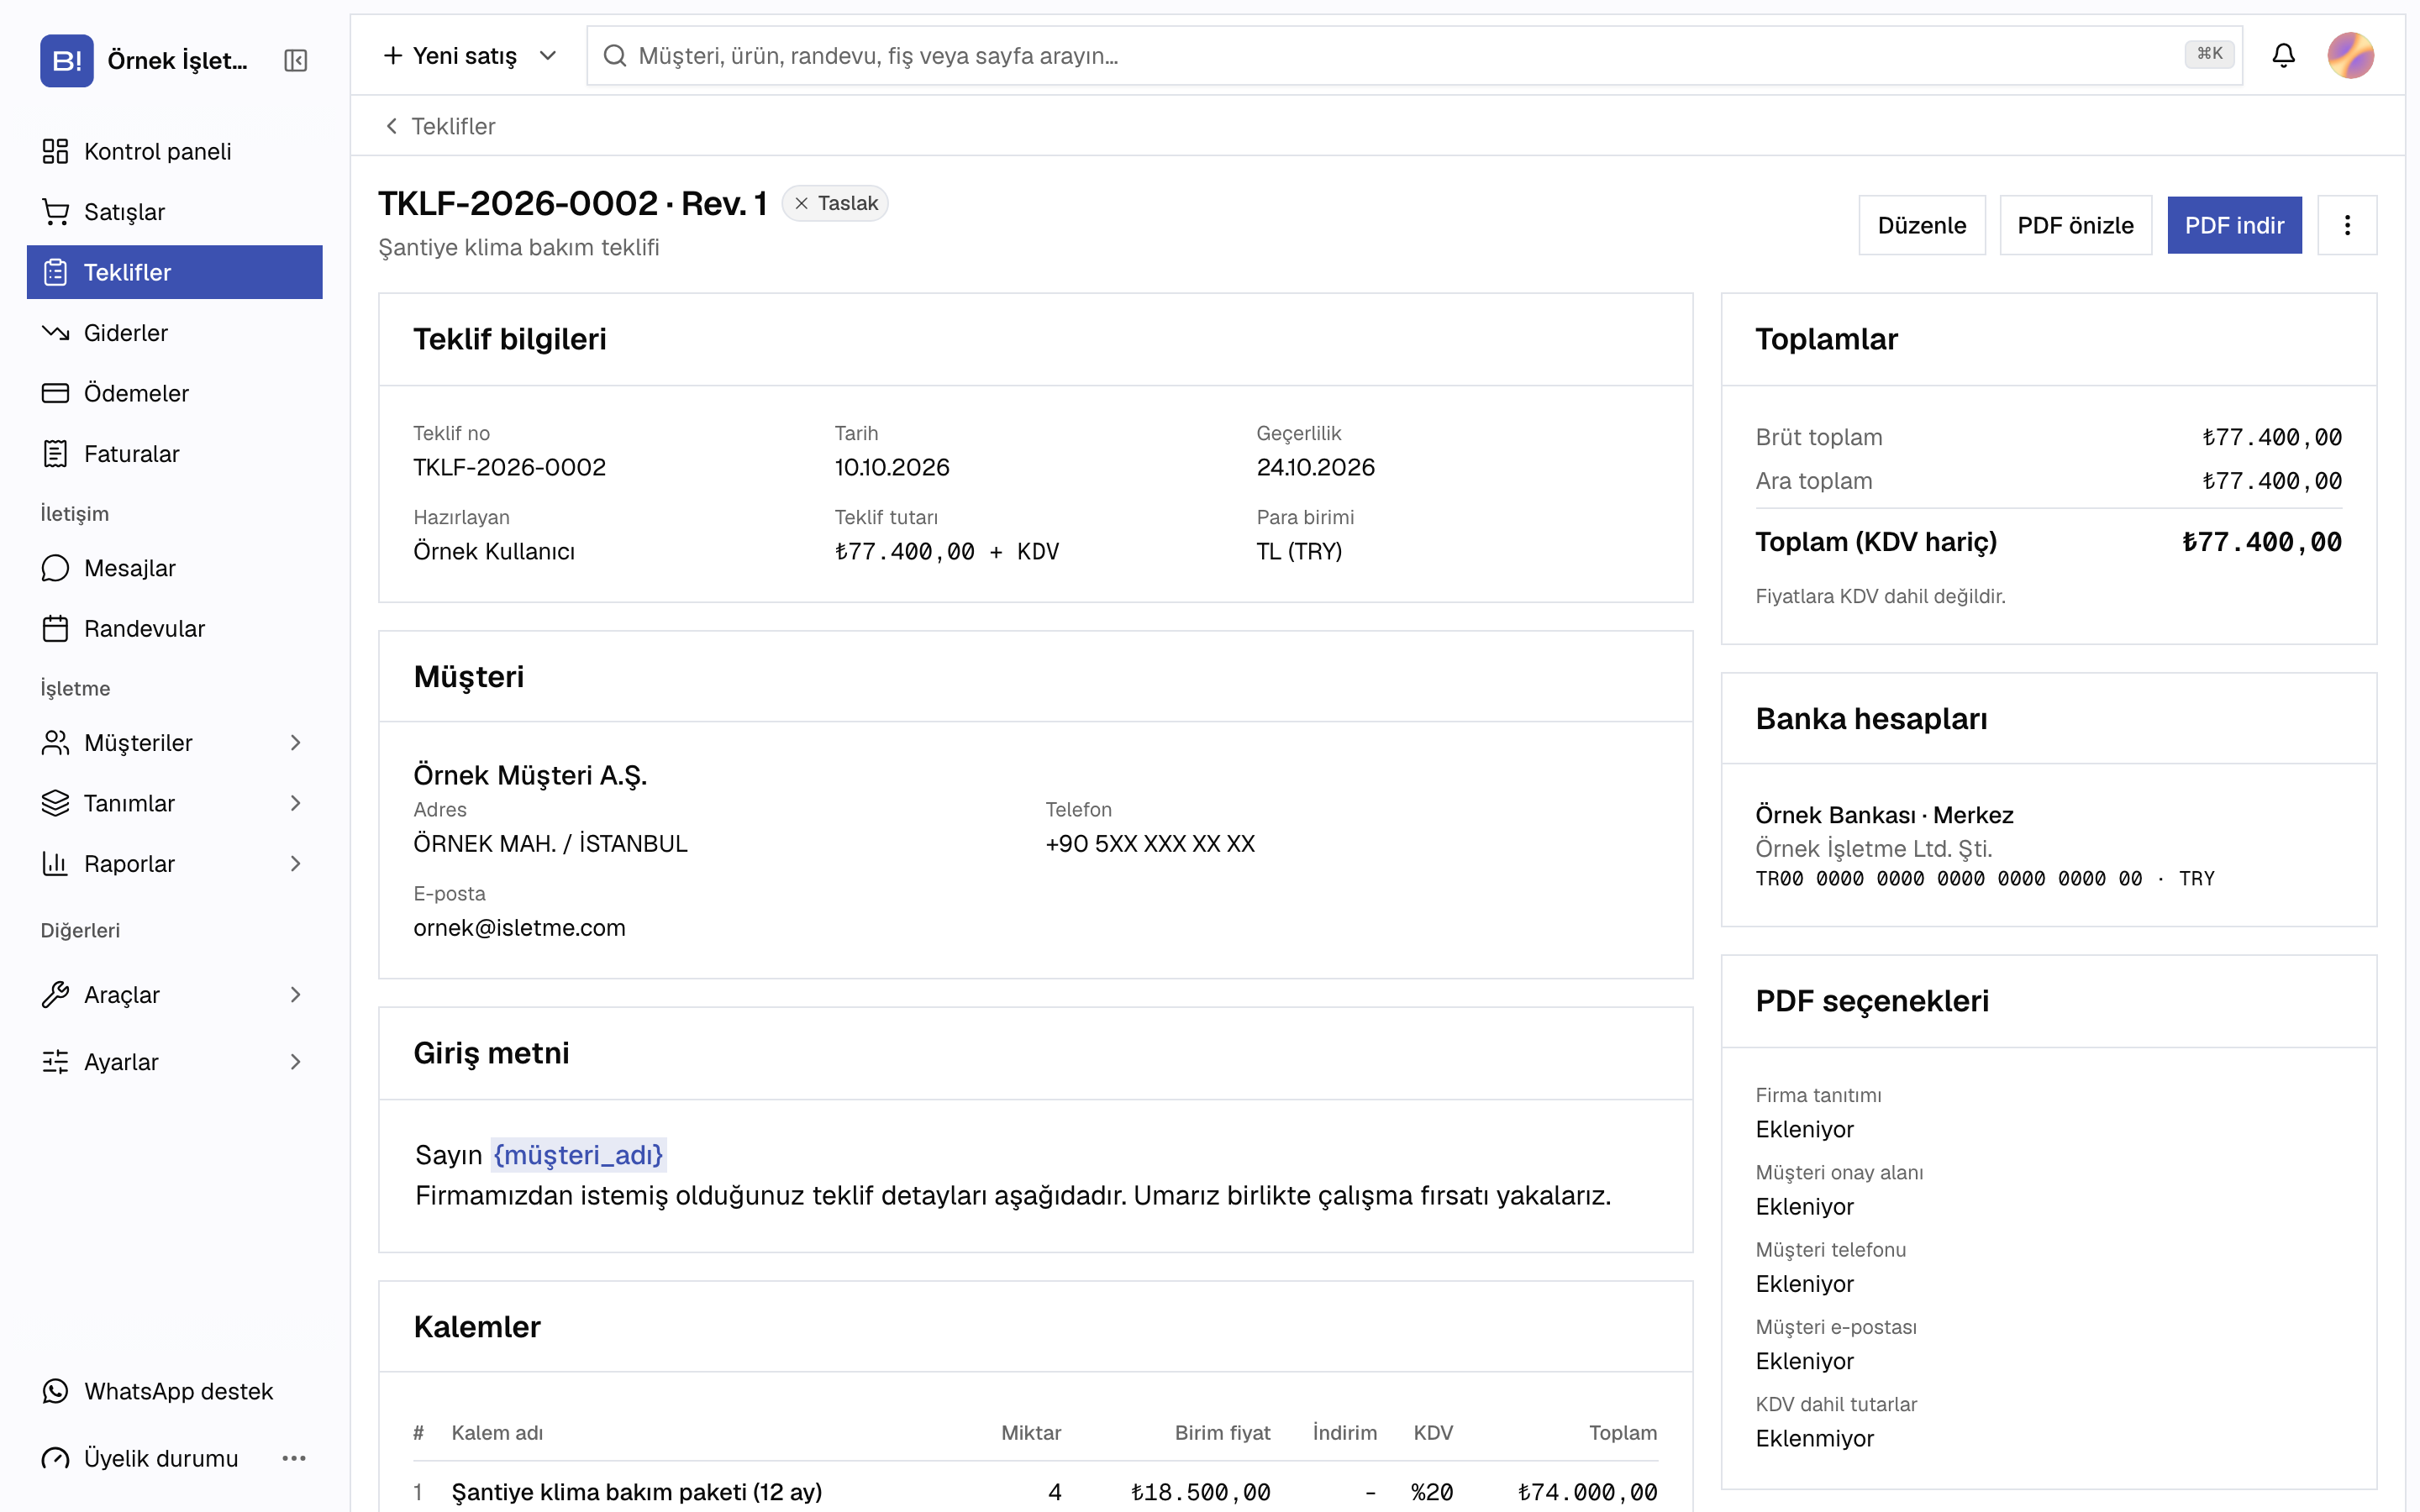The width and height of the screenshot is (2420, 1512).
Task: Click the Satışlar cart icon
Action: coord(55,212)
